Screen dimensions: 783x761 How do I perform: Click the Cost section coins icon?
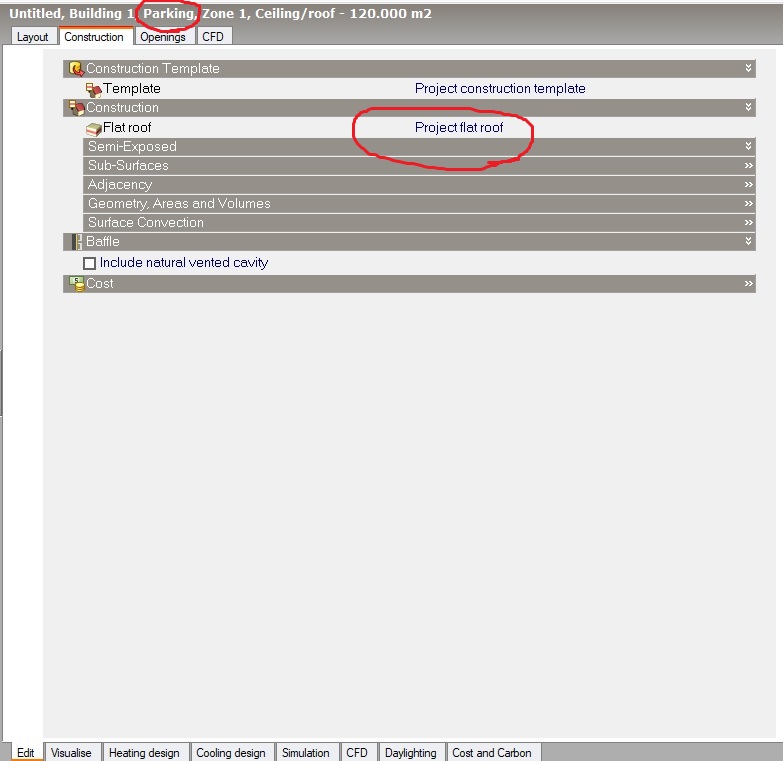tap(76, 284)
